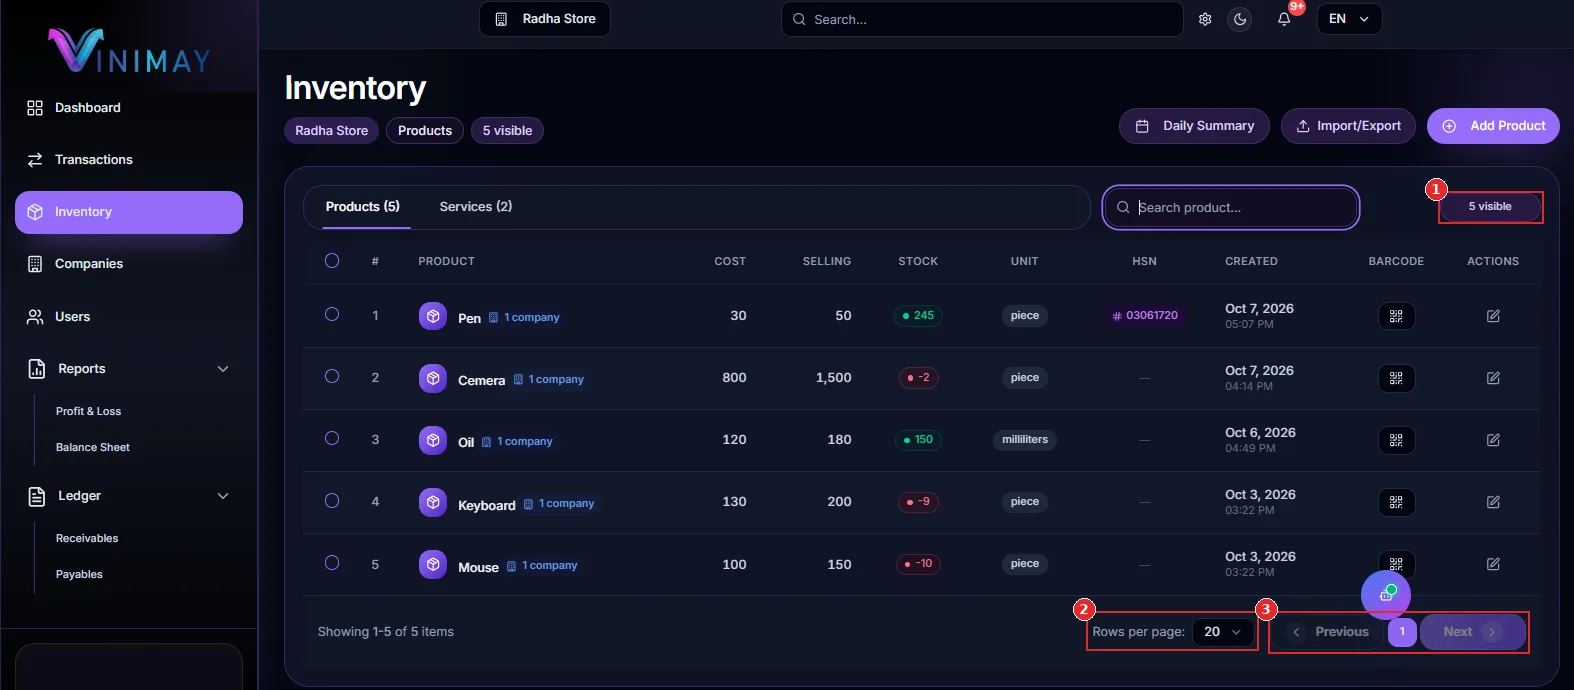The image size is (1574, 690).
Task: Click the Oil product cube icon
Action: click(433, 440)
